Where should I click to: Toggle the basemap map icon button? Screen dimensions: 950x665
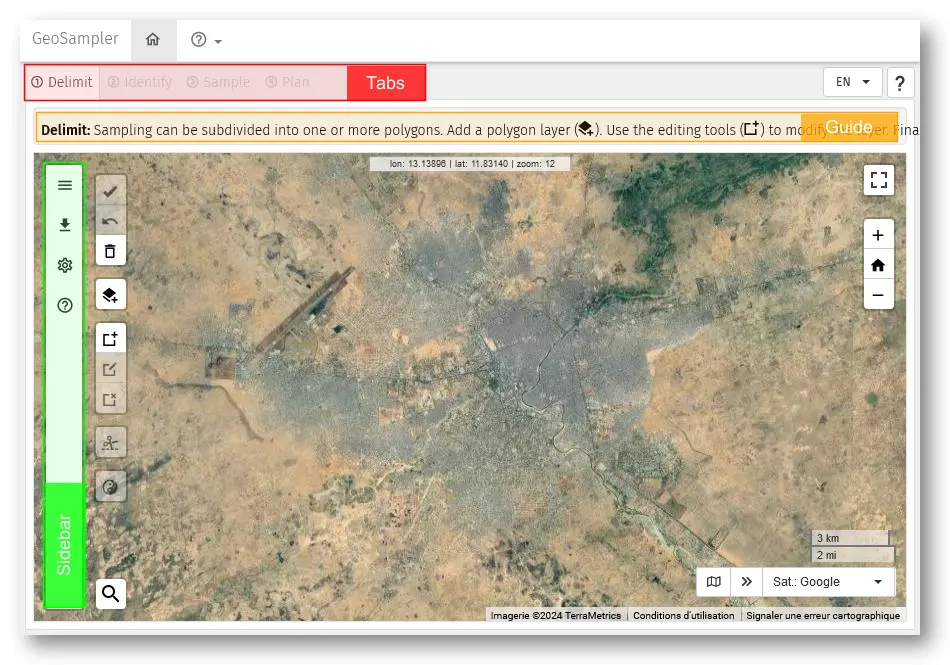coord(713,582)
